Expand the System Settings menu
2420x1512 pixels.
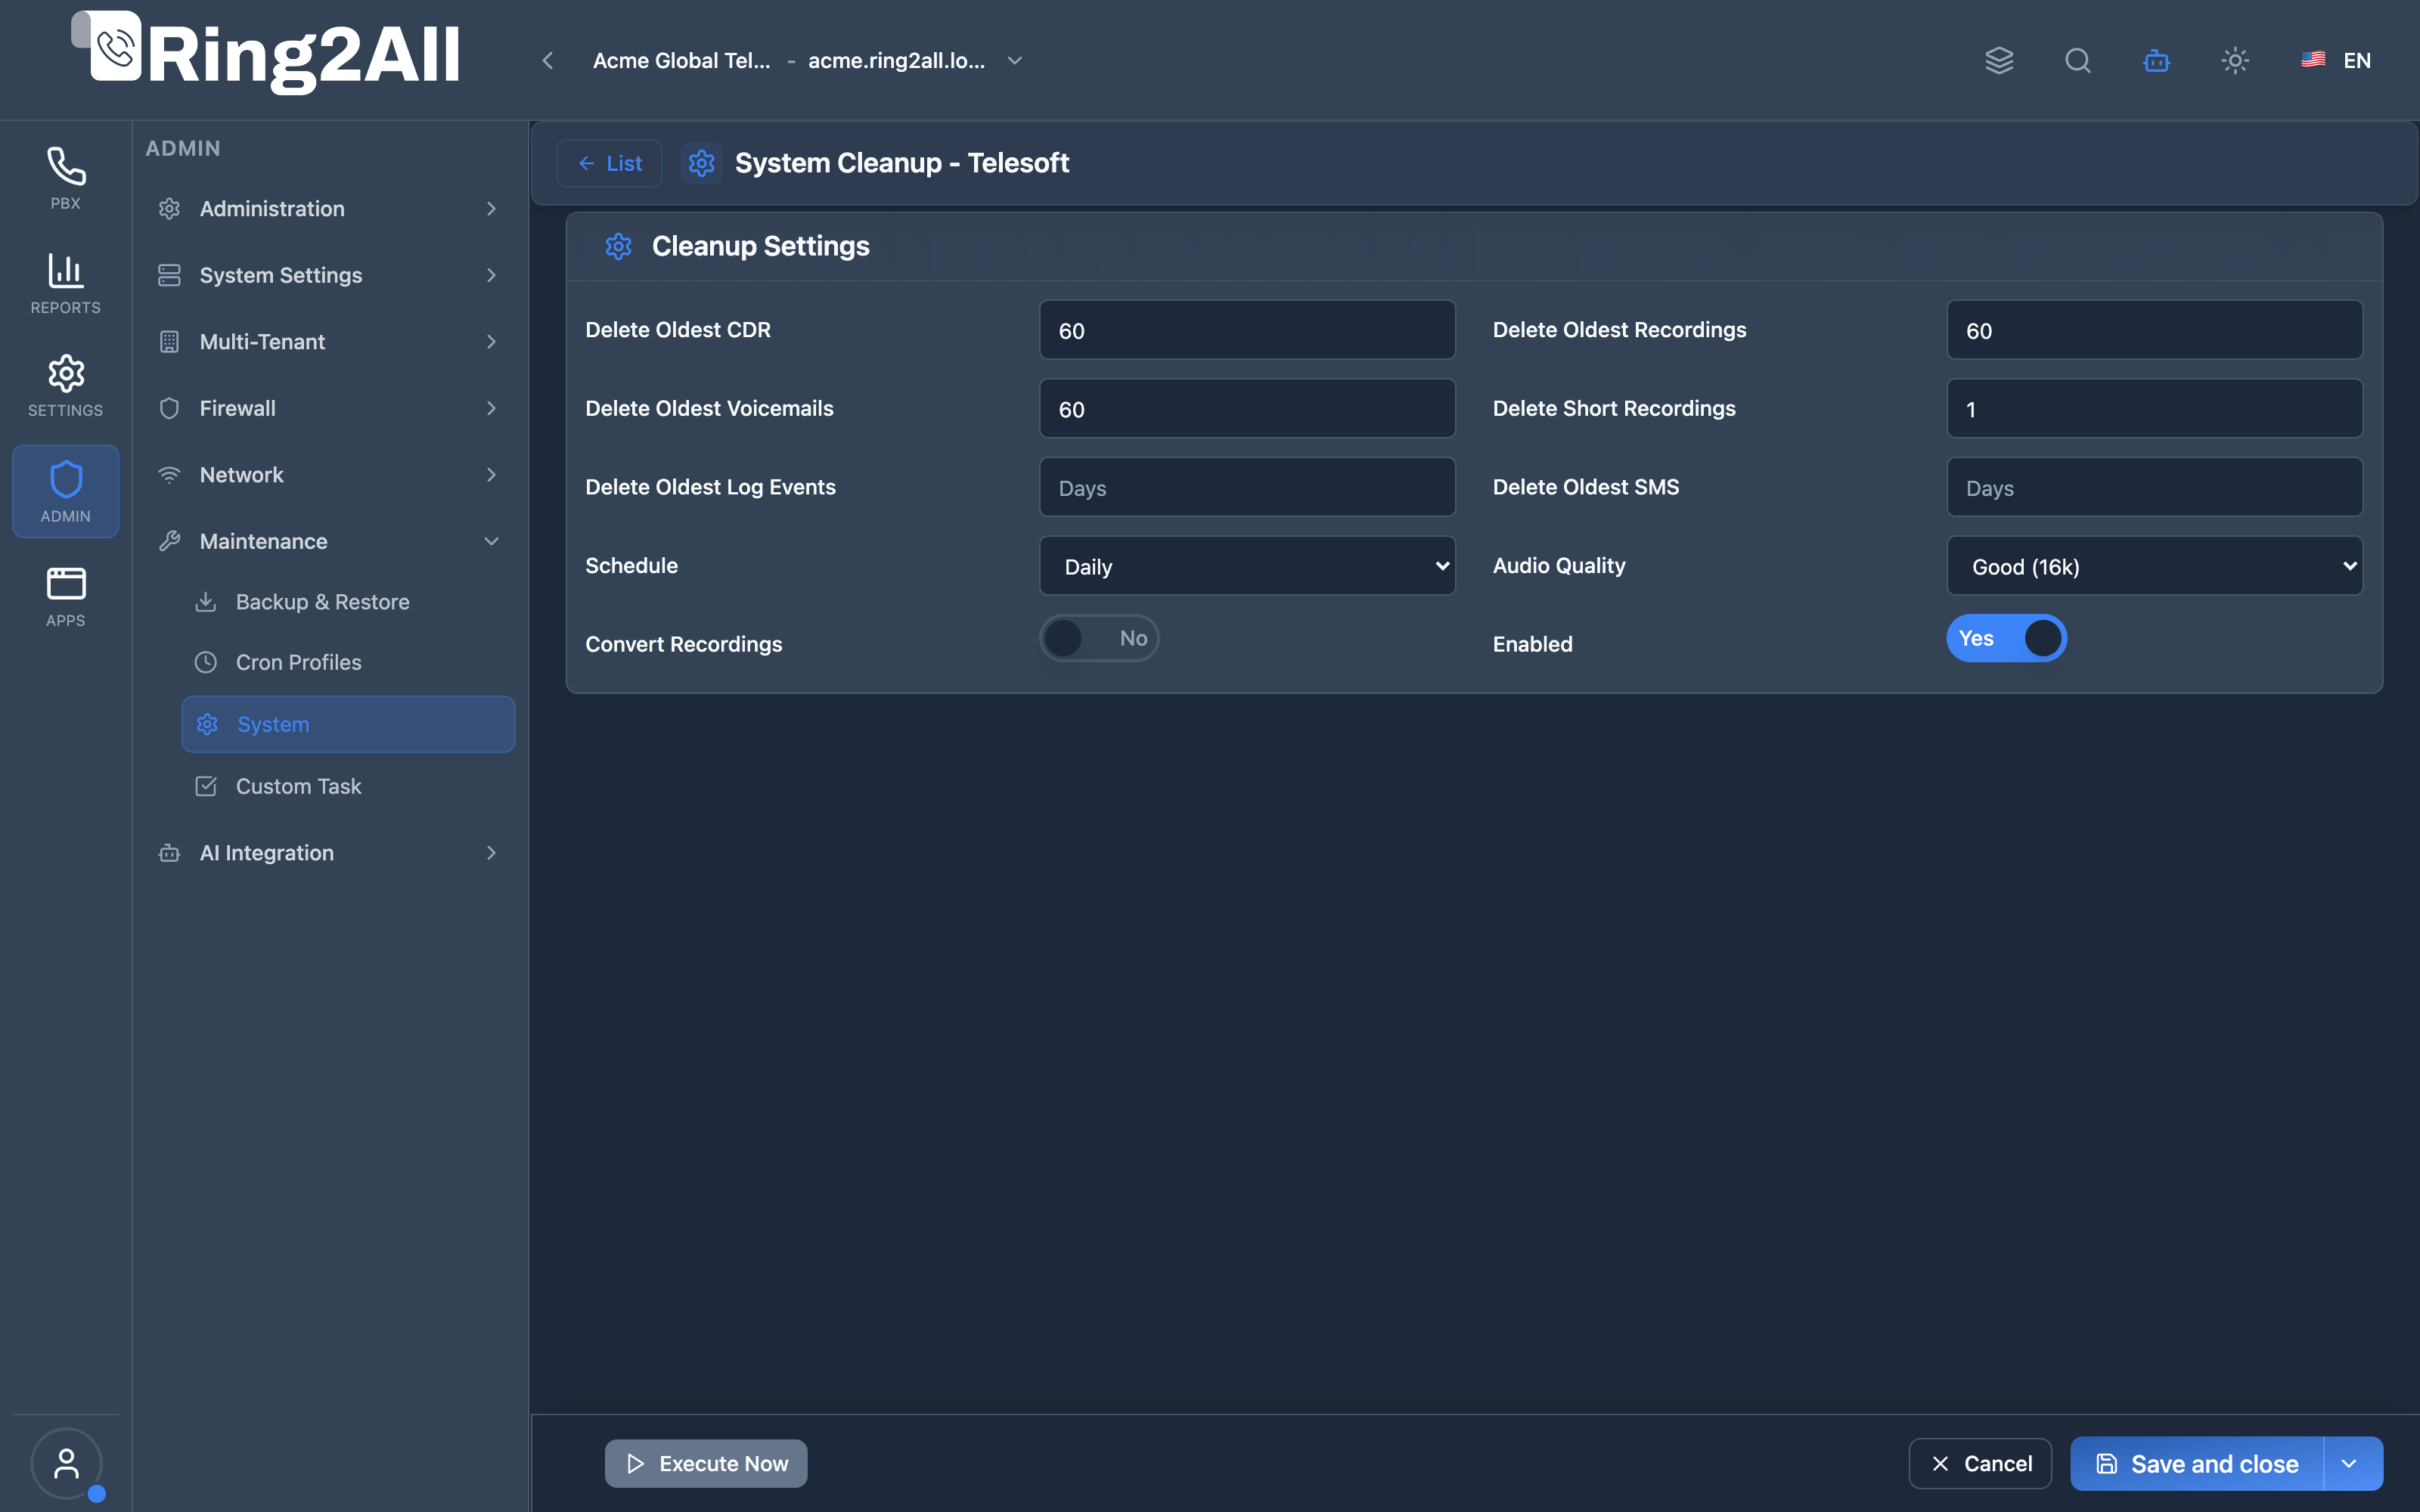(329, 275)
